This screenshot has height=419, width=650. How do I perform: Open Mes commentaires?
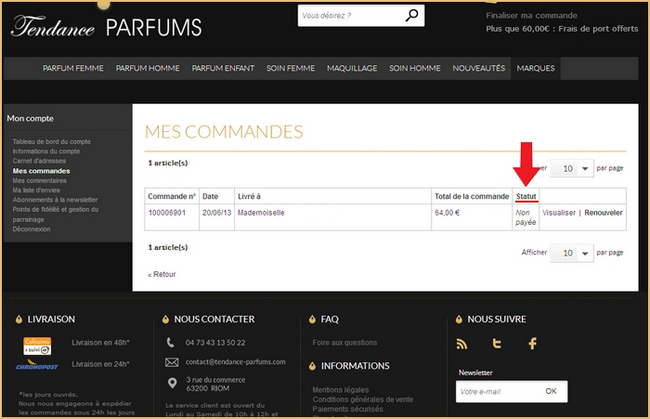[x=39, y=181]
